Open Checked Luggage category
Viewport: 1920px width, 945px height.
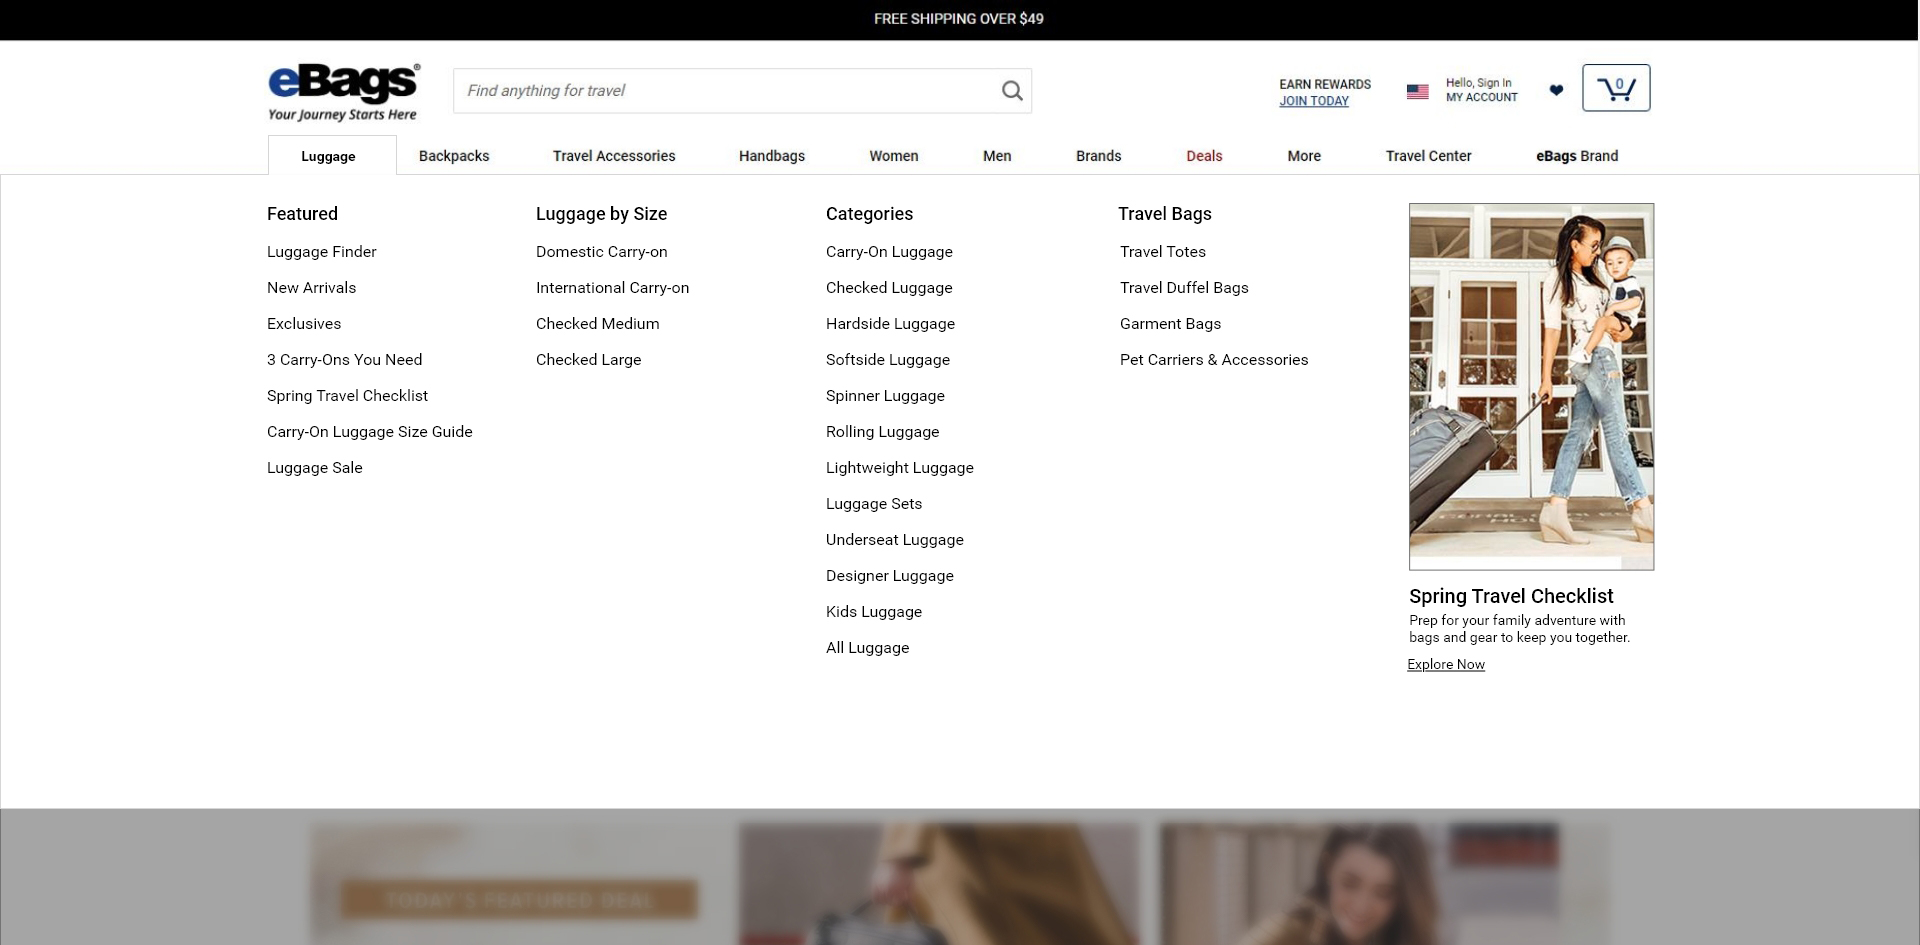[889, 288]
